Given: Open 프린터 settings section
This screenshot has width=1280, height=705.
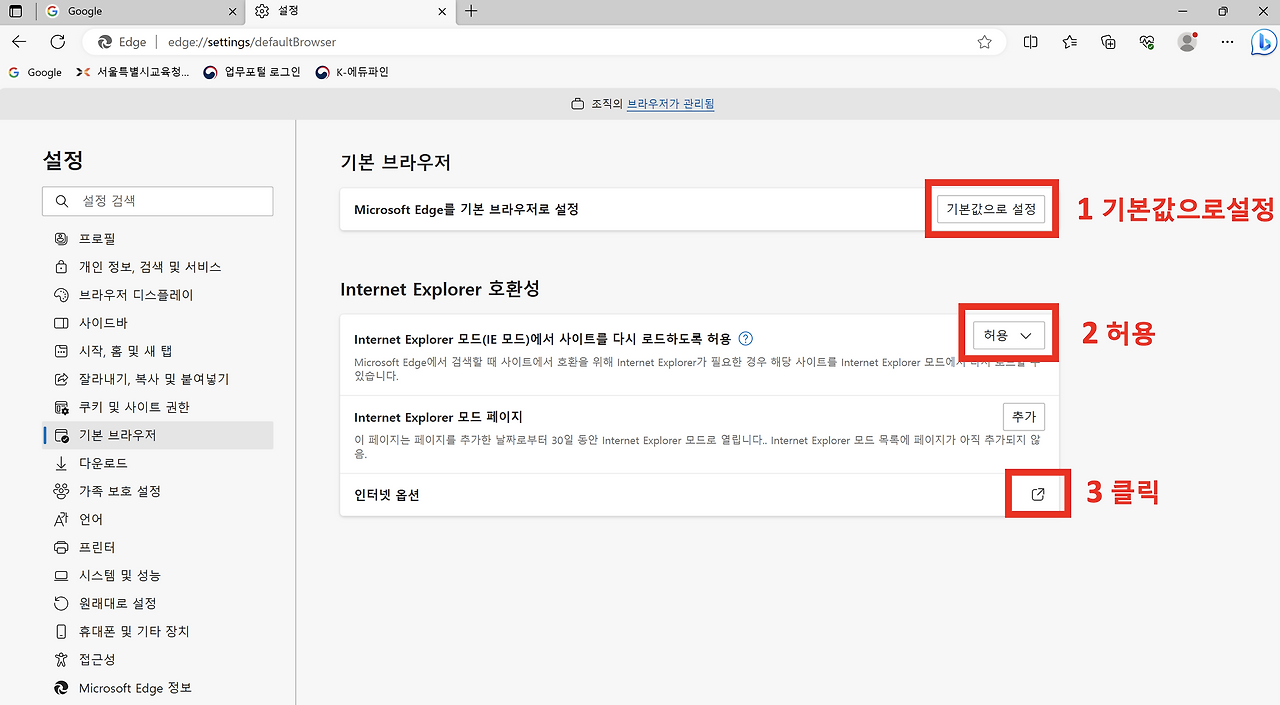Looking at the screenshot, I should pyautogui.click(x=158, y=547).
